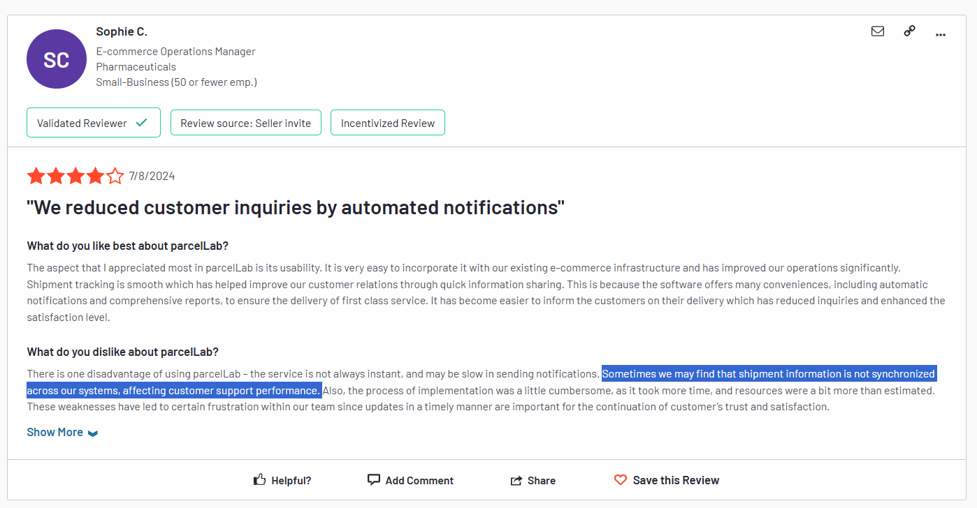Open the three-dots more options menu

point(940,34)
